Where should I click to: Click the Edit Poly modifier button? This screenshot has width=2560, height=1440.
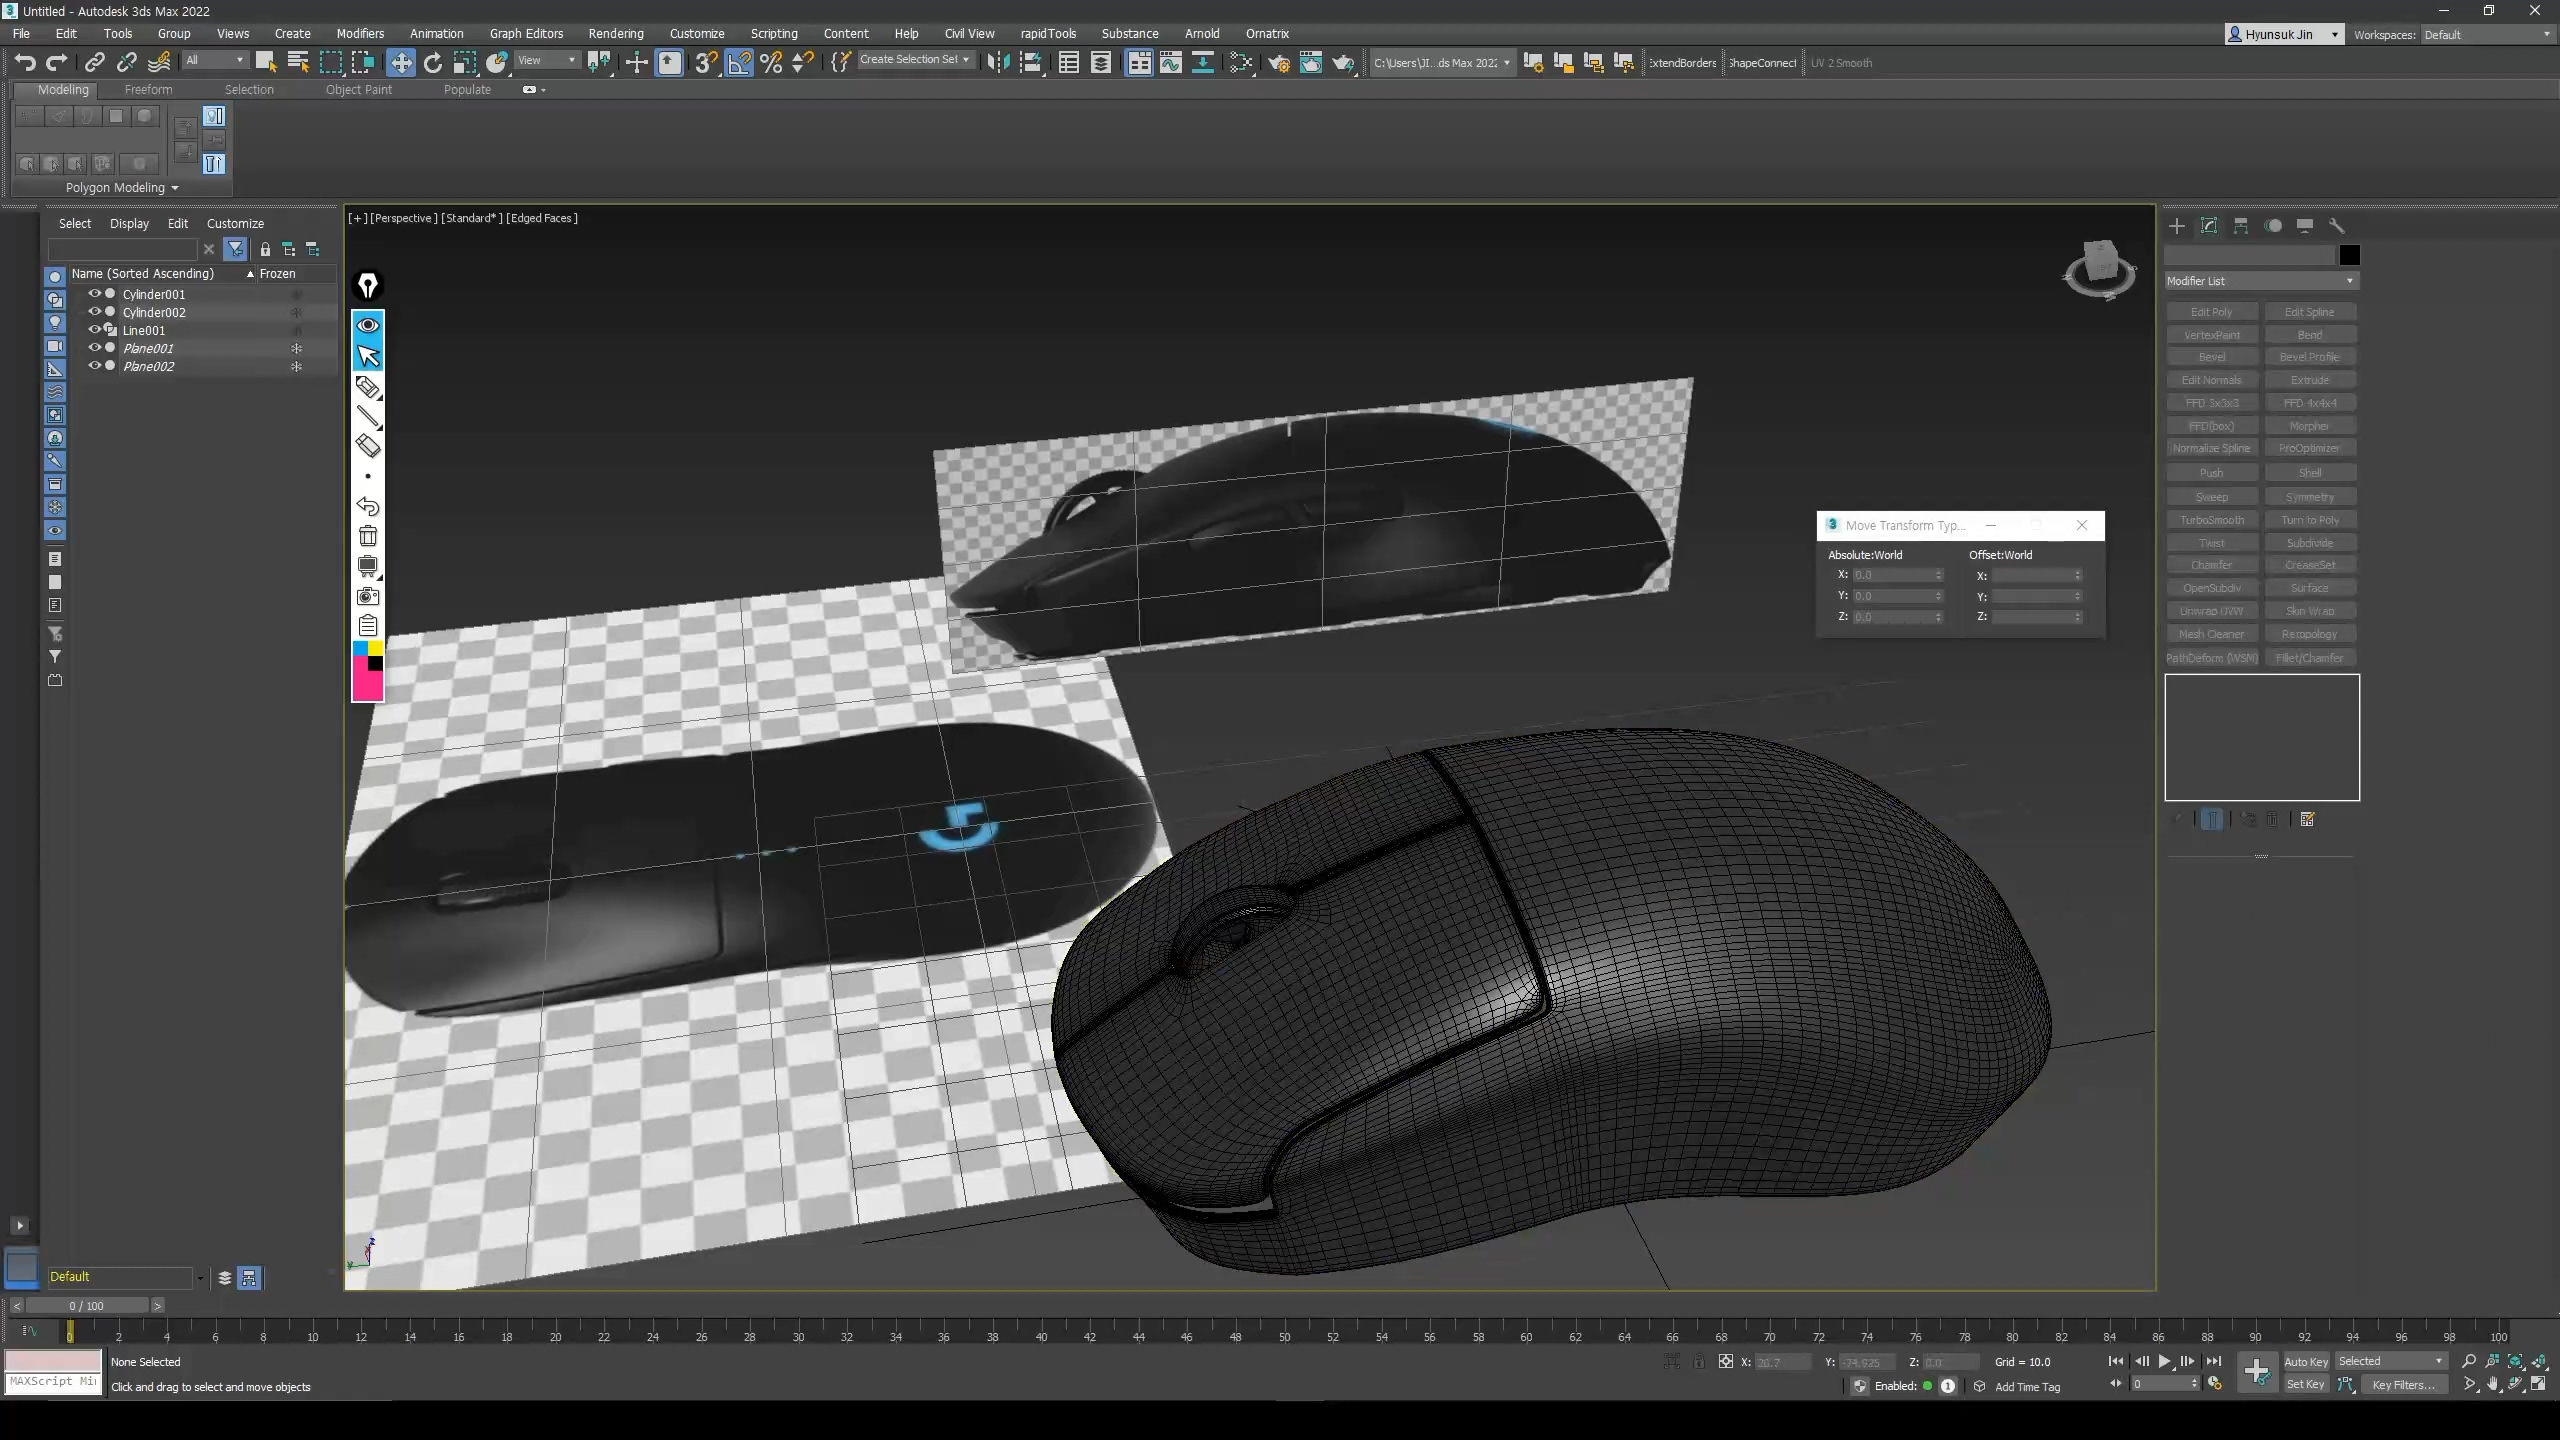coord(2212,312)
